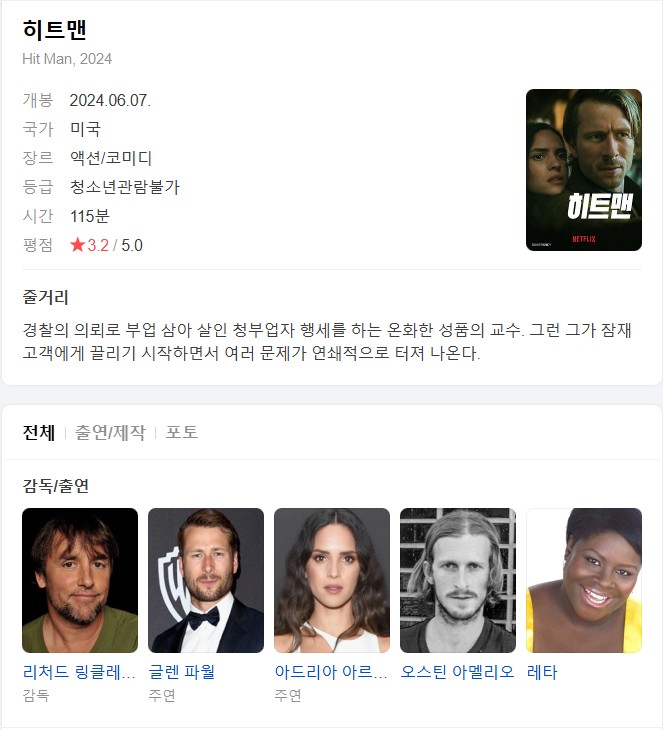Image resolution: width=663 pixels, height=730 pixels.
Task: Click photo above 글렌 파월 name
Action: click(x=206, y=580)
